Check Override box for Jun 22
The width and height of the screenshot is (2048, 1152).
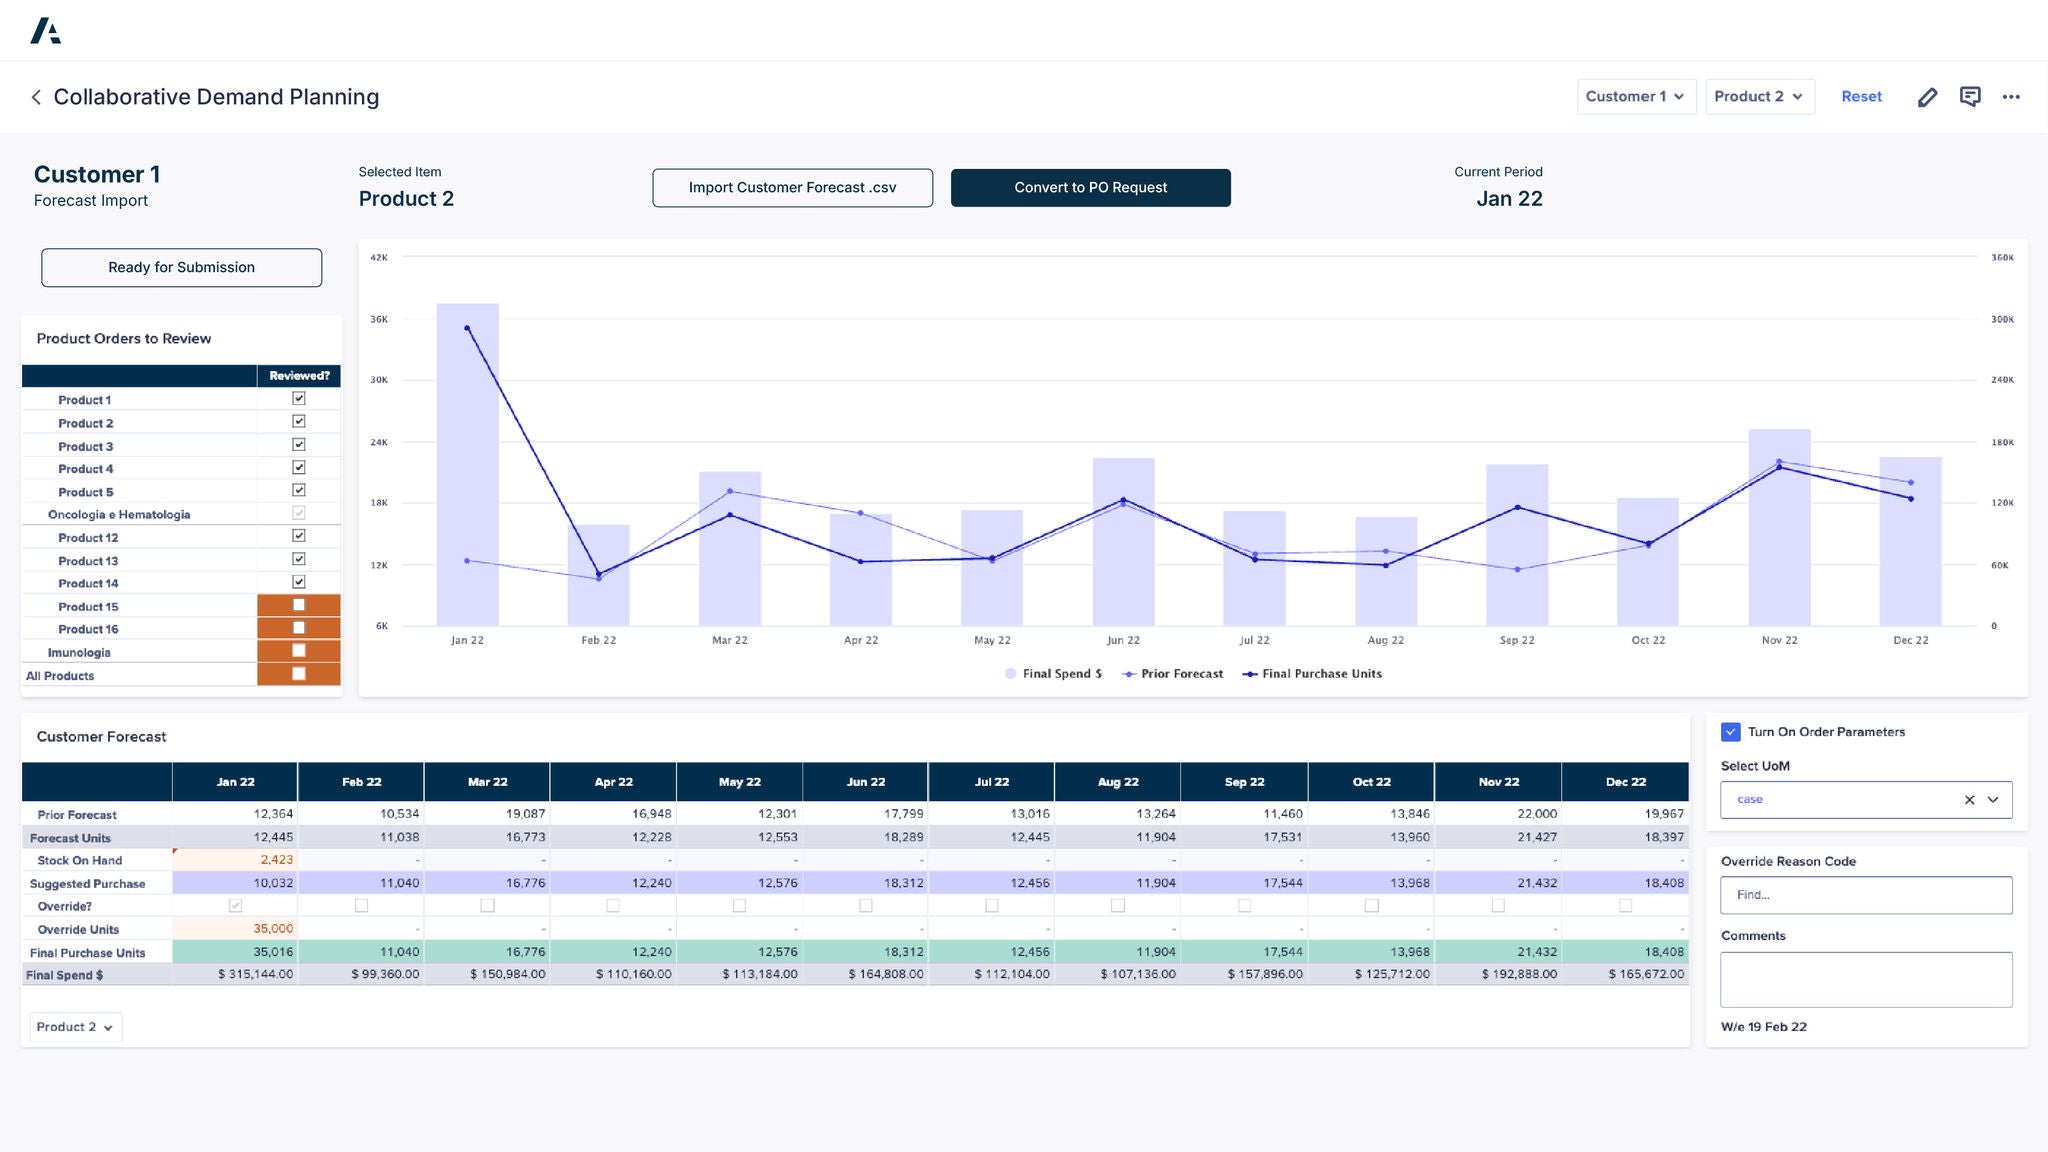pyautogui.click(x=865, y=906)
